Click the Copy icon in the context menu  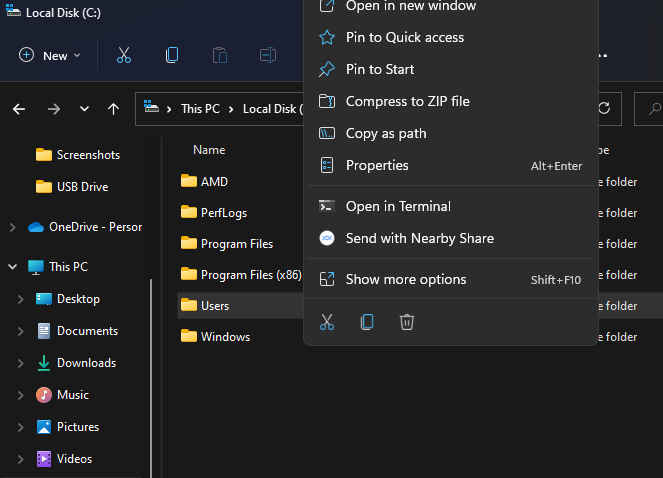click(367, 322)
